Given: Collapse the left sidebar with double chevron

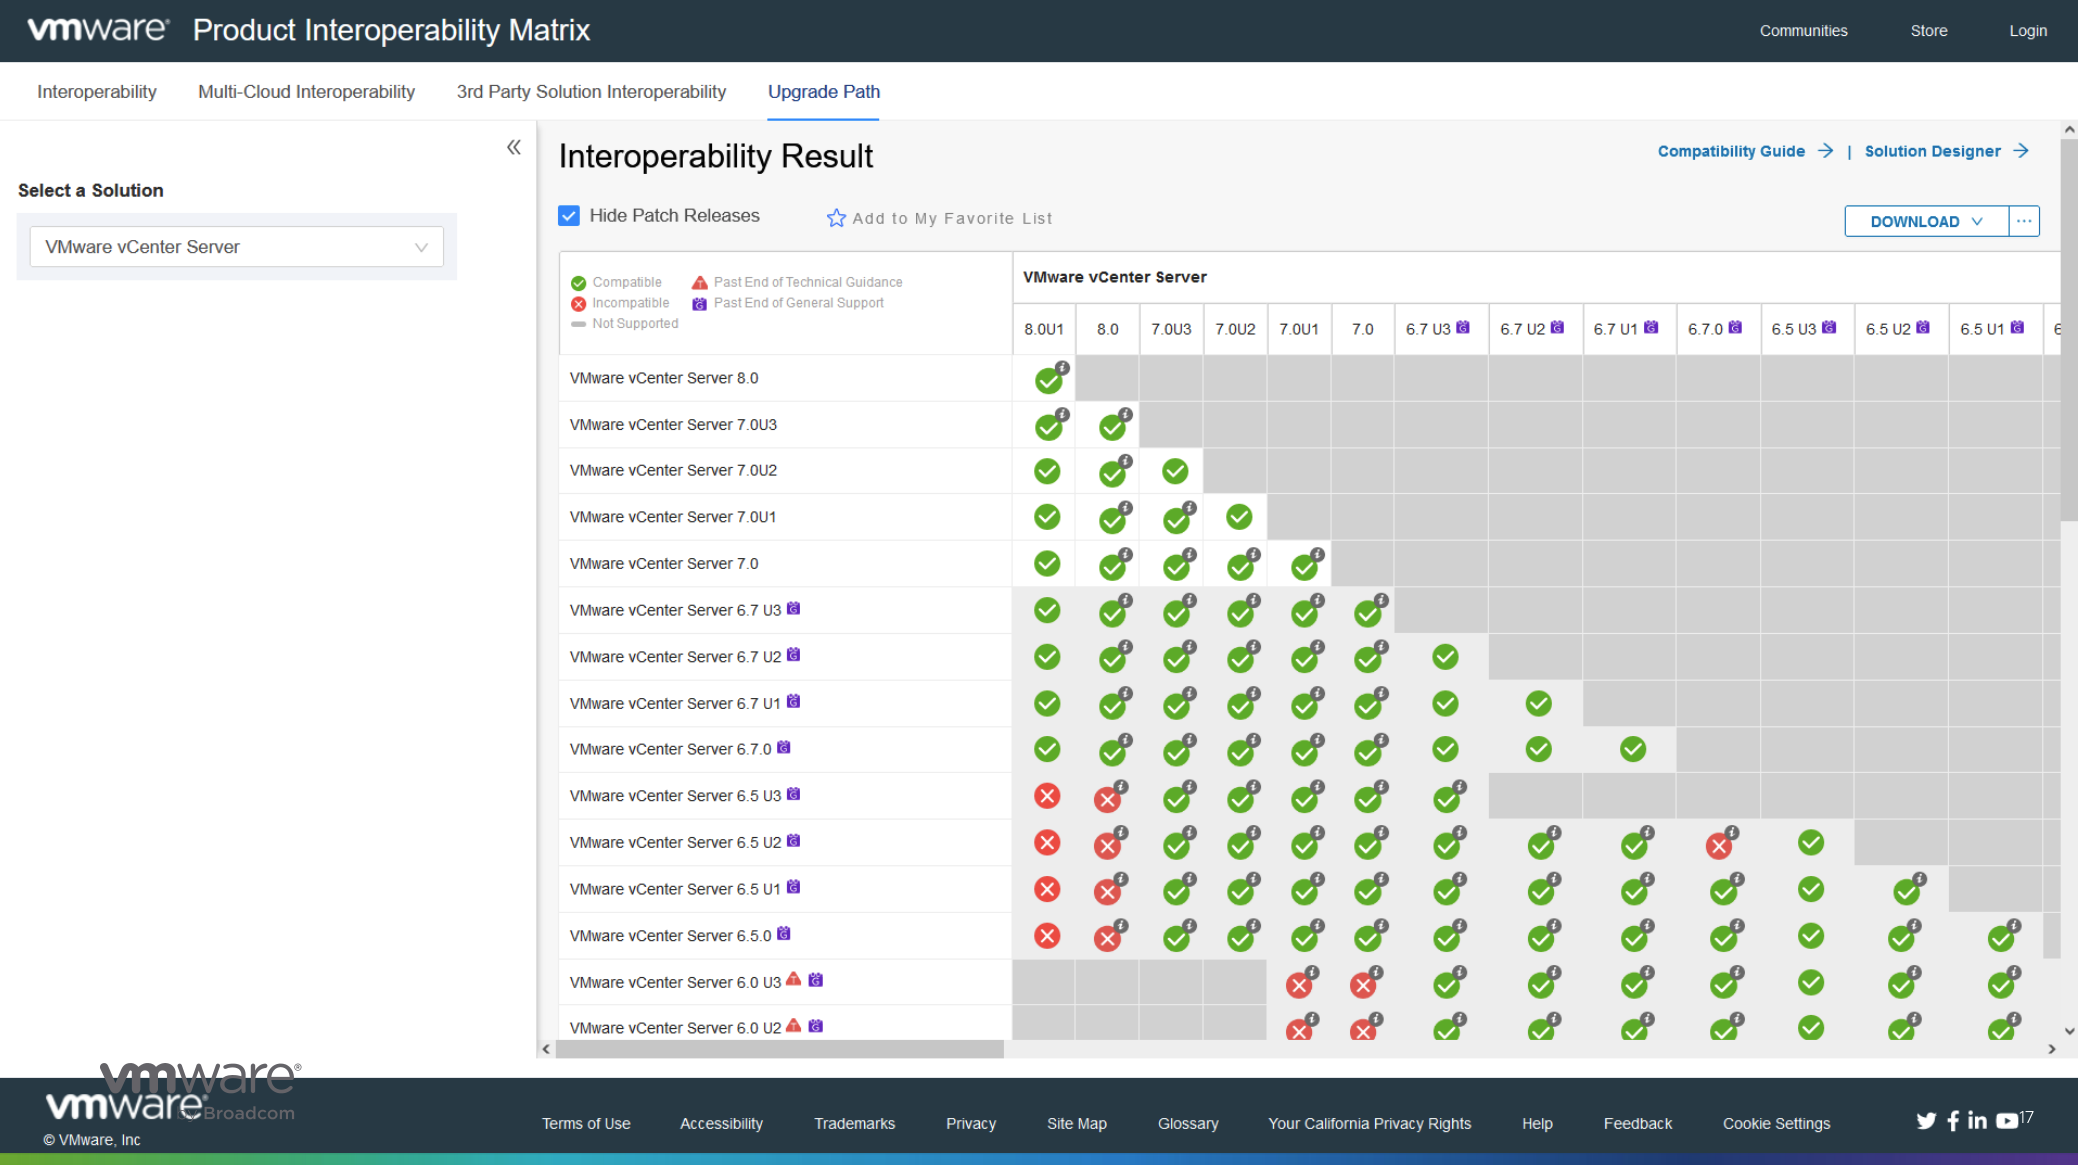Looking at the screenshot, I should coord(514,148).
